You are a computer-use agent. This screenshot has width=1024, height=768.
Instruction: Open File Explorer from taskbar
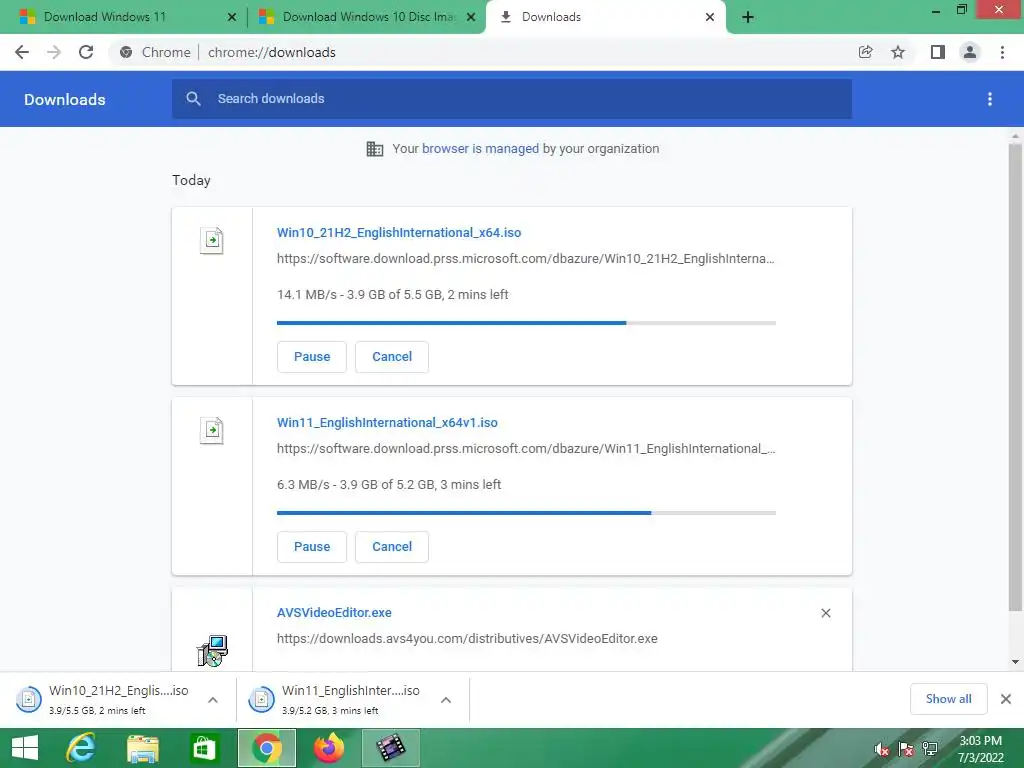coord(142,748)
